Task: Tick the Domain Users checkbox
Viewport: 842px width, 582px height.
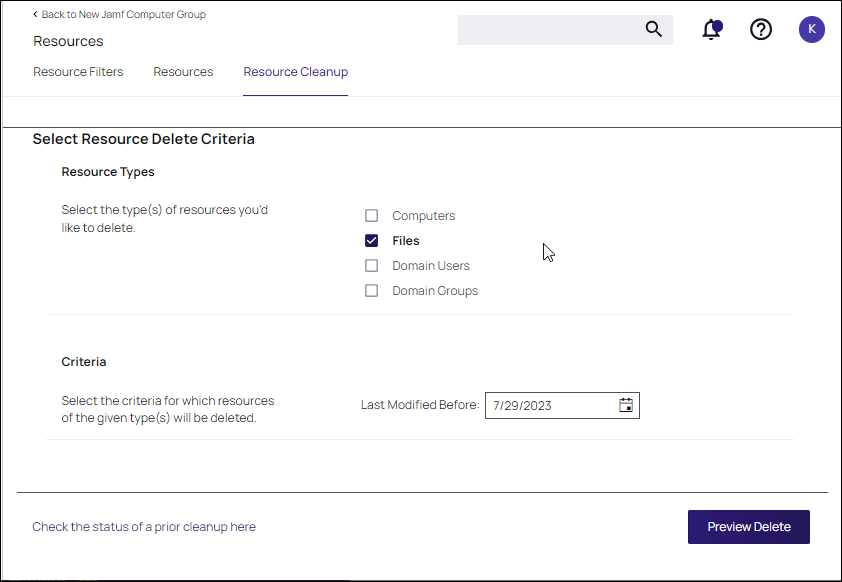Action: (372, 266)
